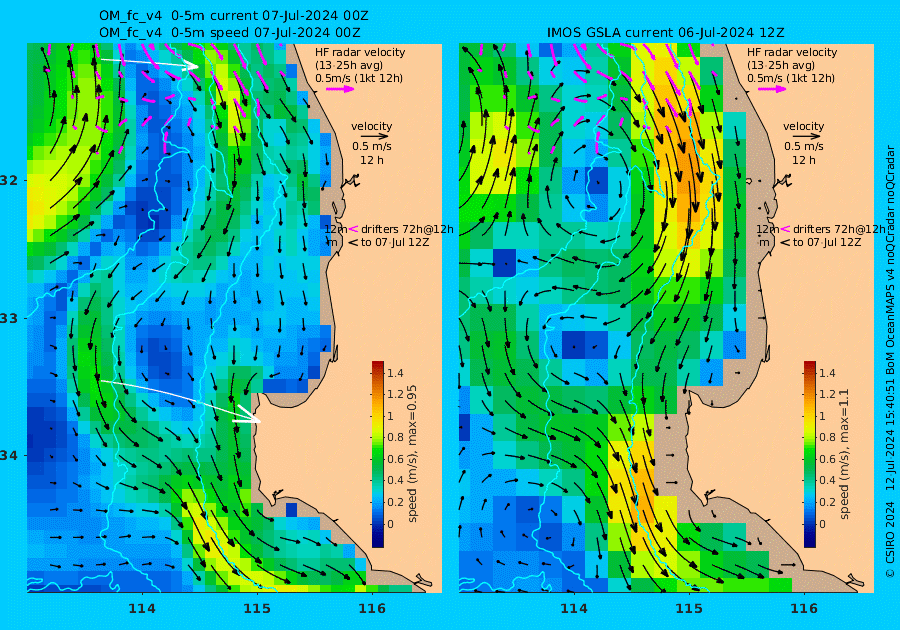Click the black velocity scale arrow in right map
Image resolution: width=900 pixels, height=630 pixels.
[x=806, y=137]
